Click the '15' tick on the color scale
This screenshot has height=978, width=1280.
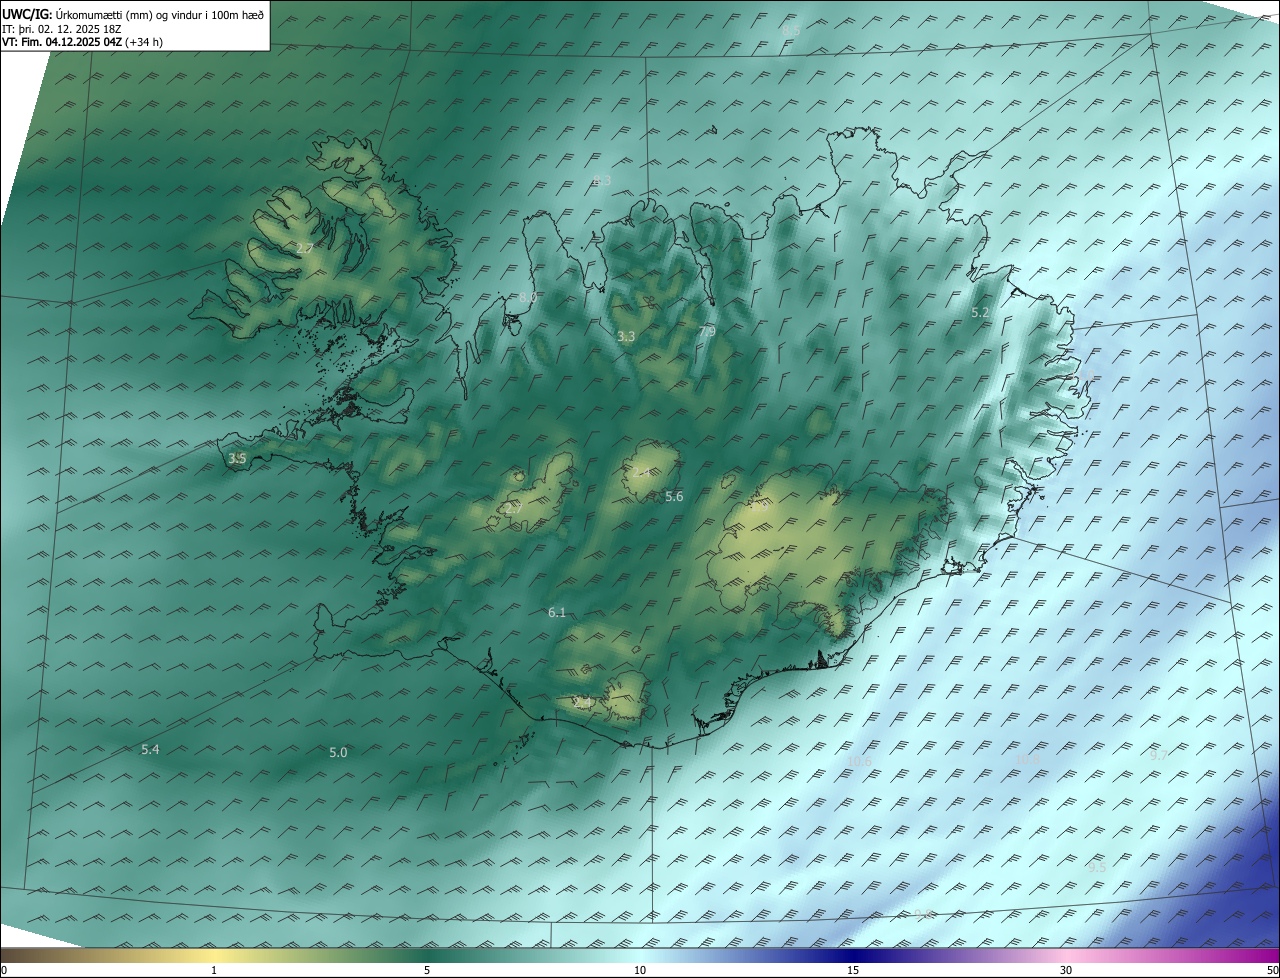point(853,971)
